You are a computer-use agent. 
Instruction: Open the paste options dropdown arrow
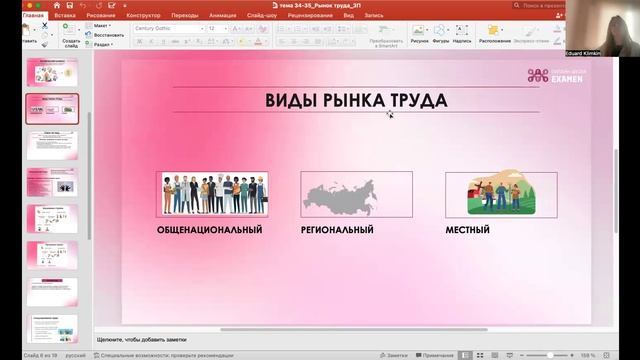[x=35, y=30]
